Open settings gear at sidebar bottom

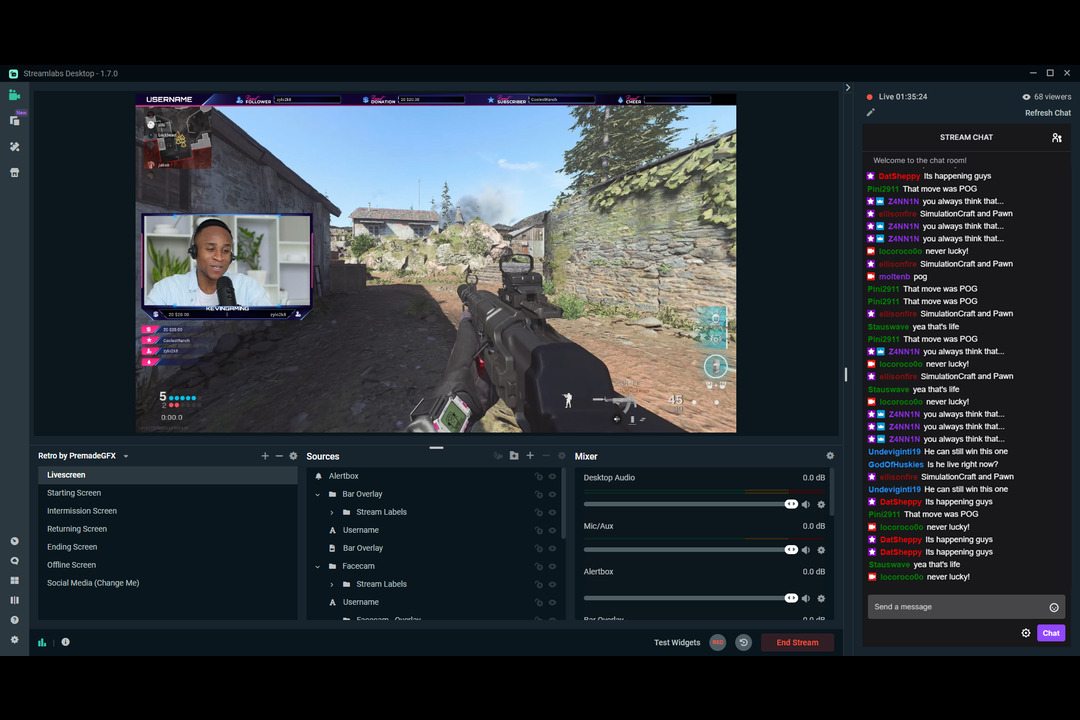(14, 640)
